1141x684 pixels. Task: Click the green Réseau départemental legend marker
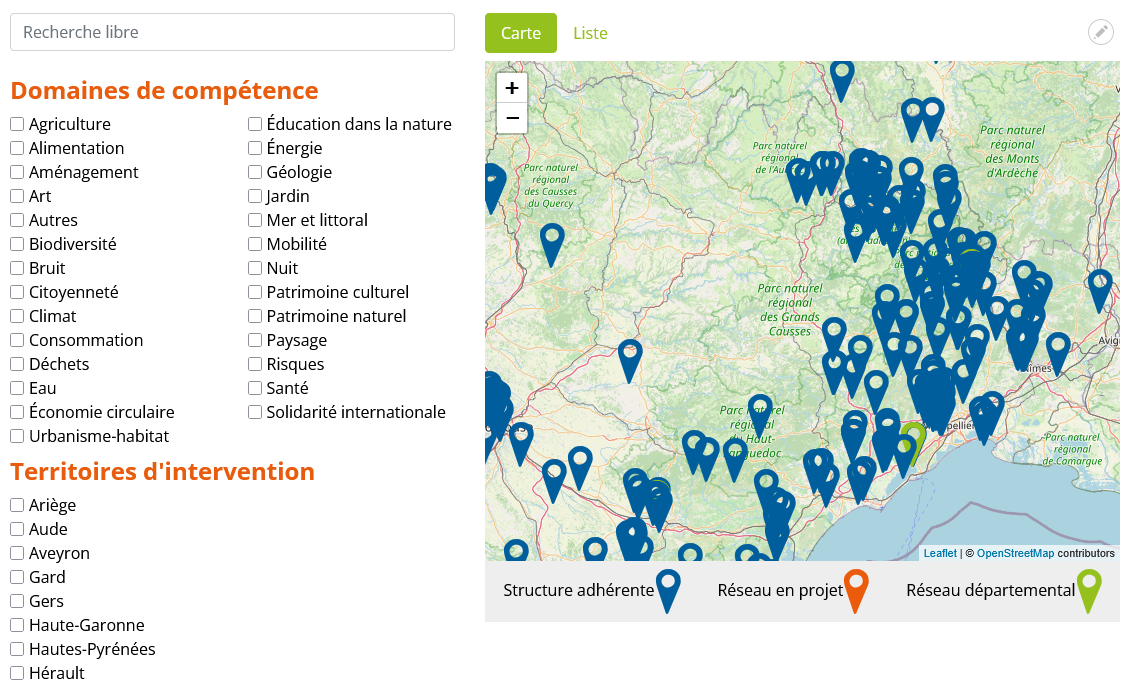pos(1089,589)
